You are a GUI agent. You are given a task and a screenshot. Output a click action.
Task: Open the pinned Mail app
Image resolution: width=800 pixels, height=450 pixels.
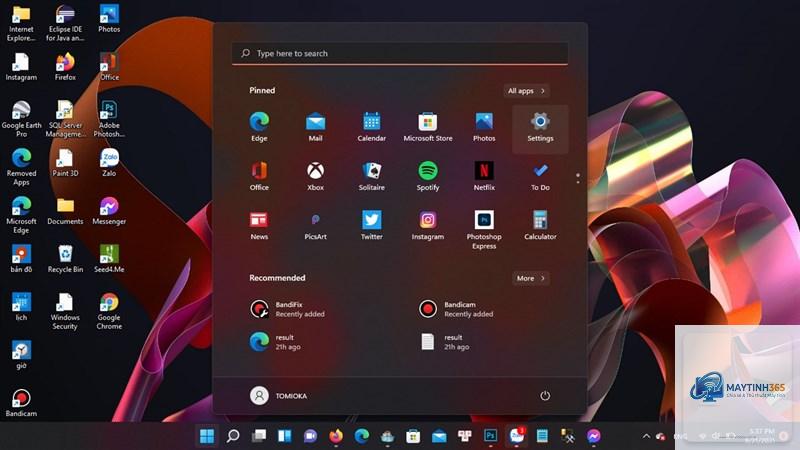pyautogui.click(x=315, y=127)
